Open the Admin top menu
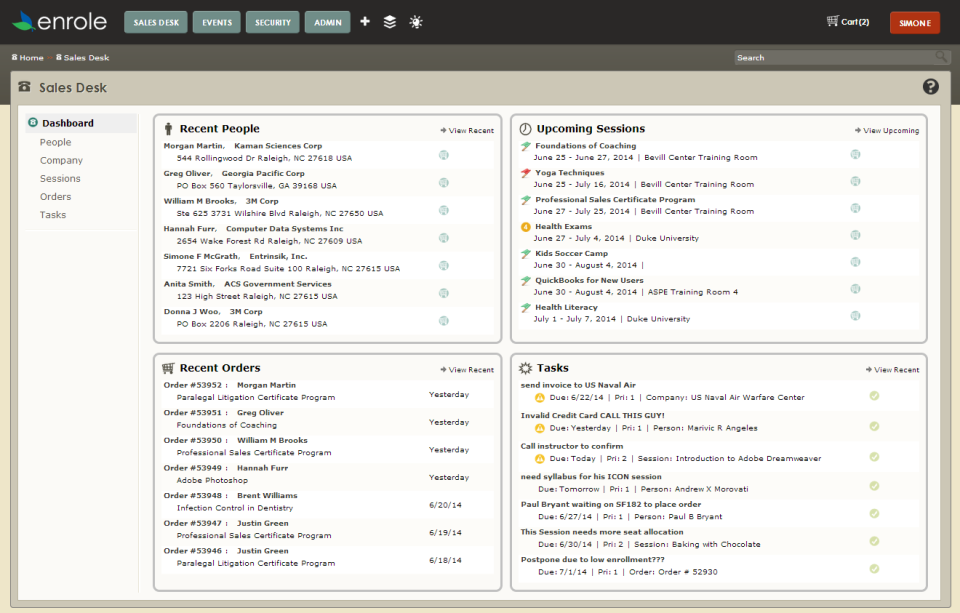Image resolution: width=960 pixels, height=613 pixels. [328, 22]
